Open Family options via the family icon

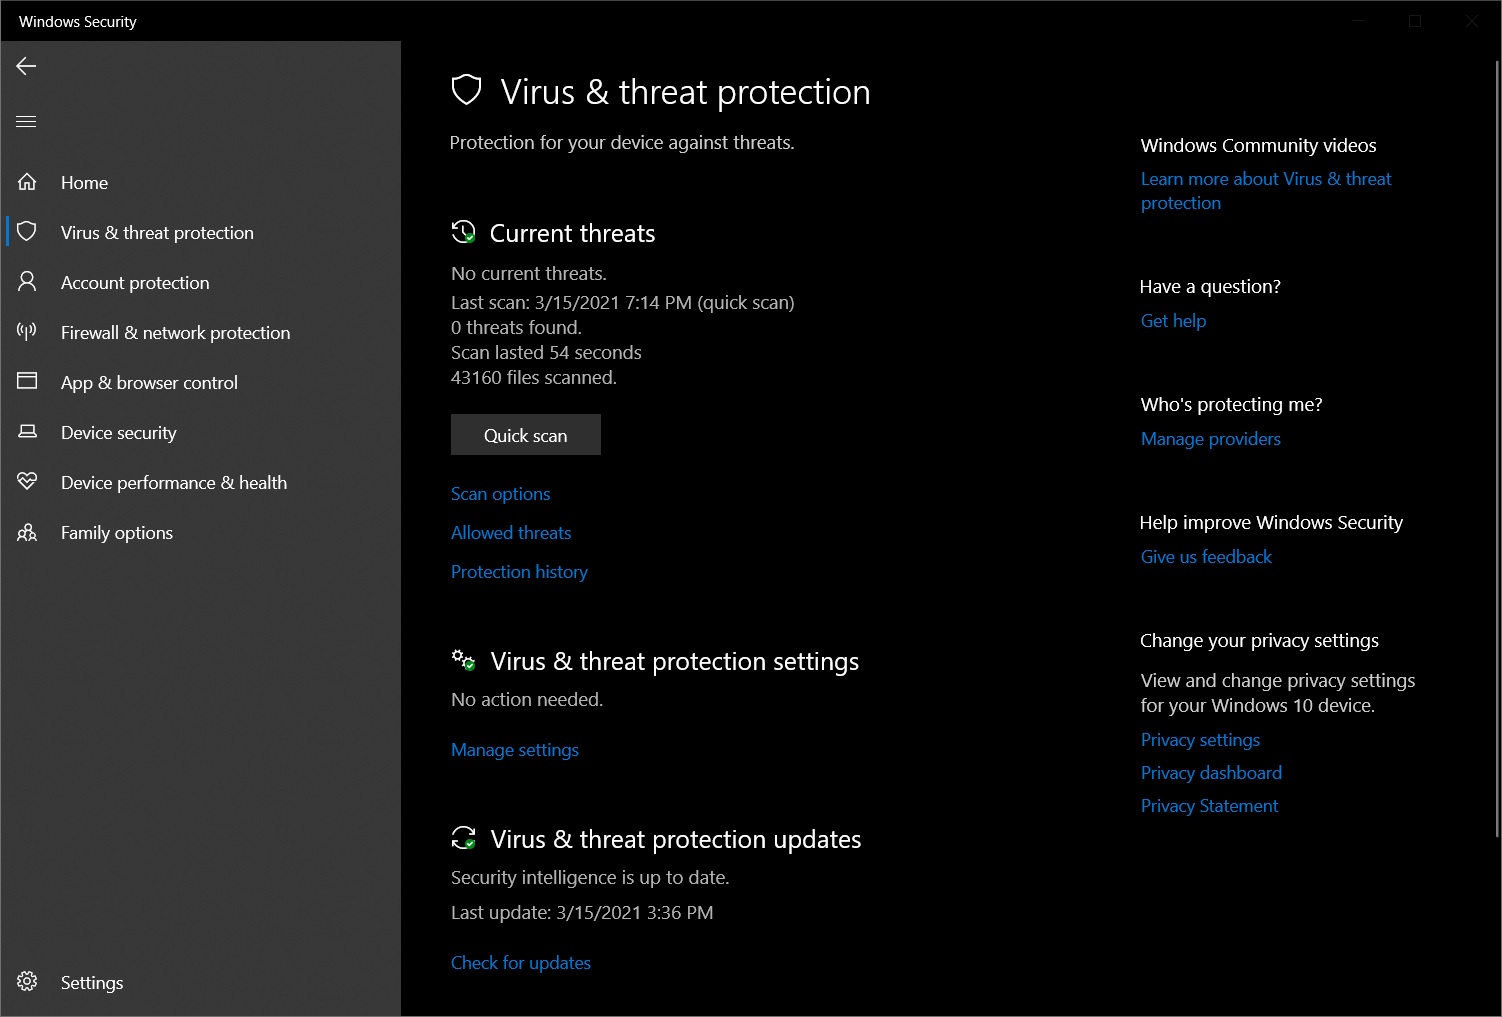click(26, 532)
